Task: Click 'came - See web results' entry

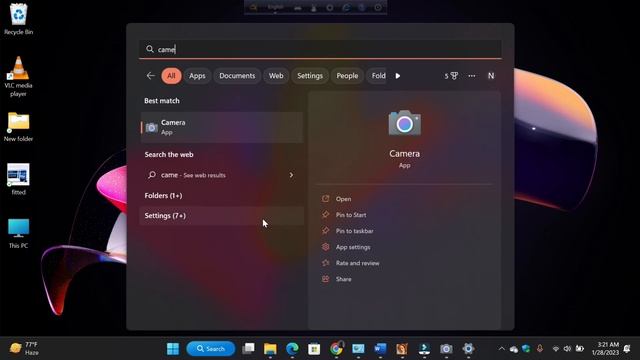Action: coord(222,175)
